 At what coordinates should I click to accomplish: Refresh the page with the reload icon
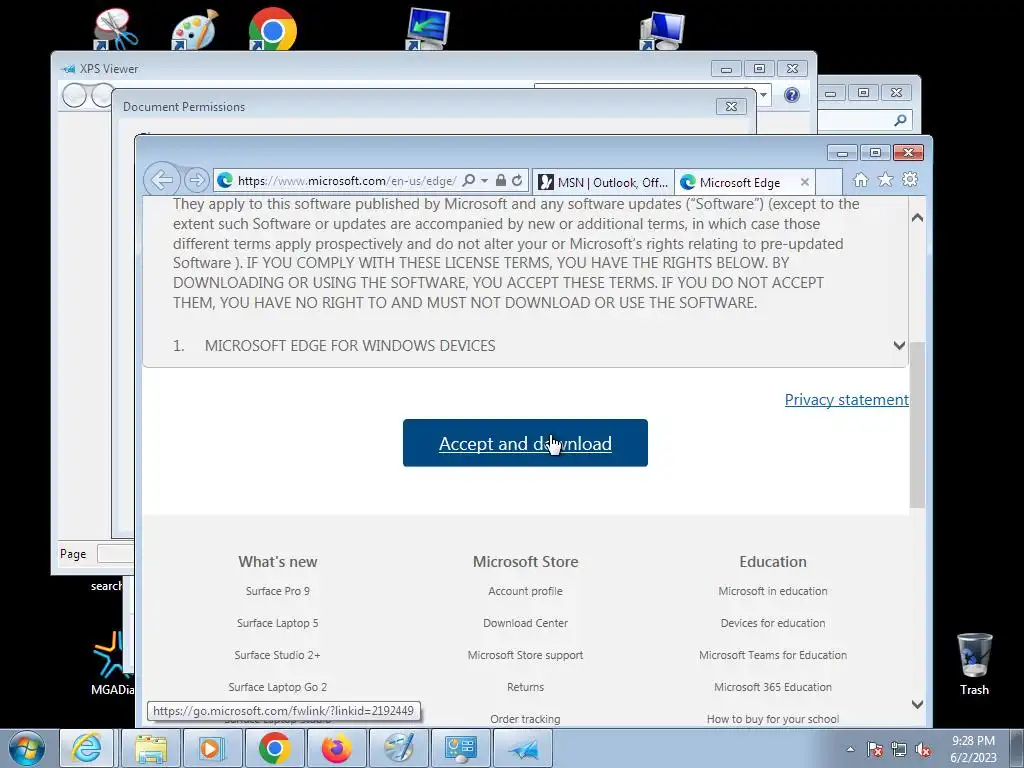(x=517, y=180)
